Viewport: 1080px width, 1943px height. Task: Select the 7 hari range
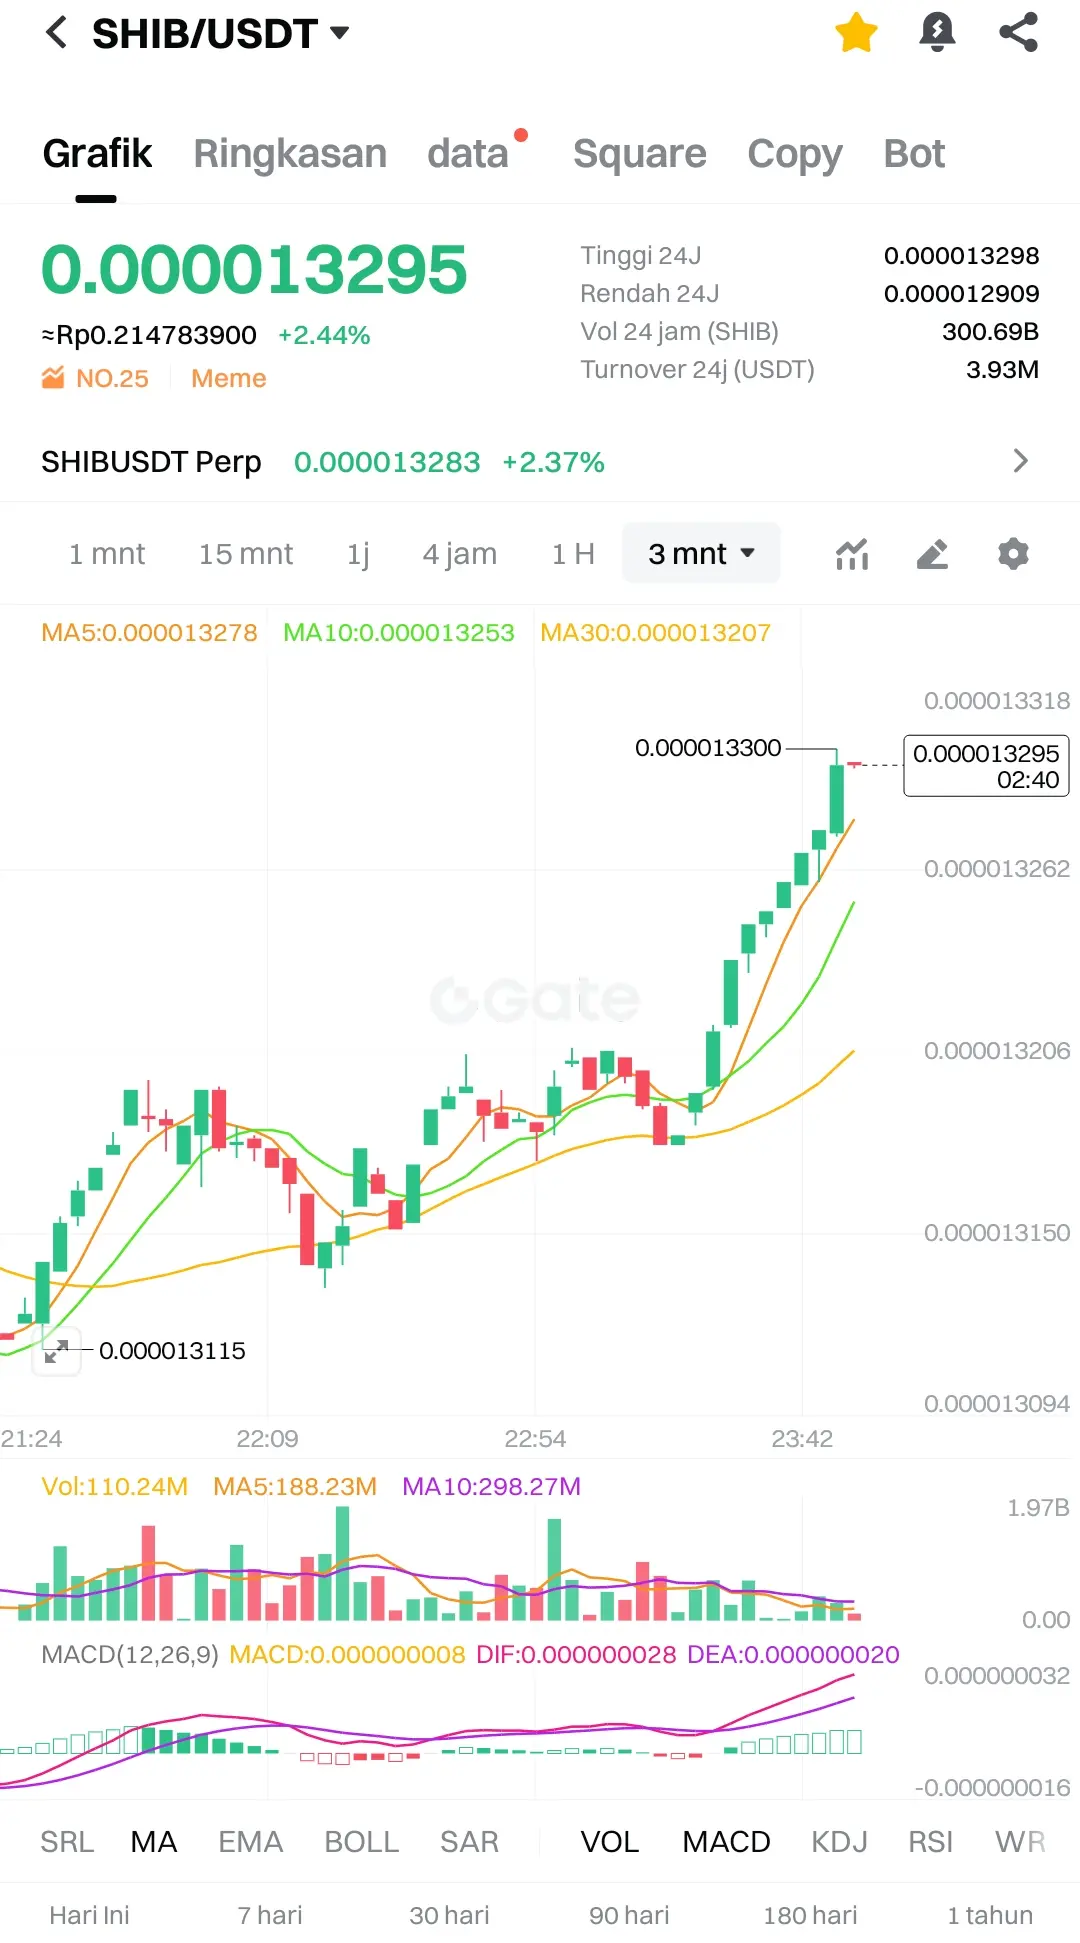pyautogui.click(x=270, y=1915)
